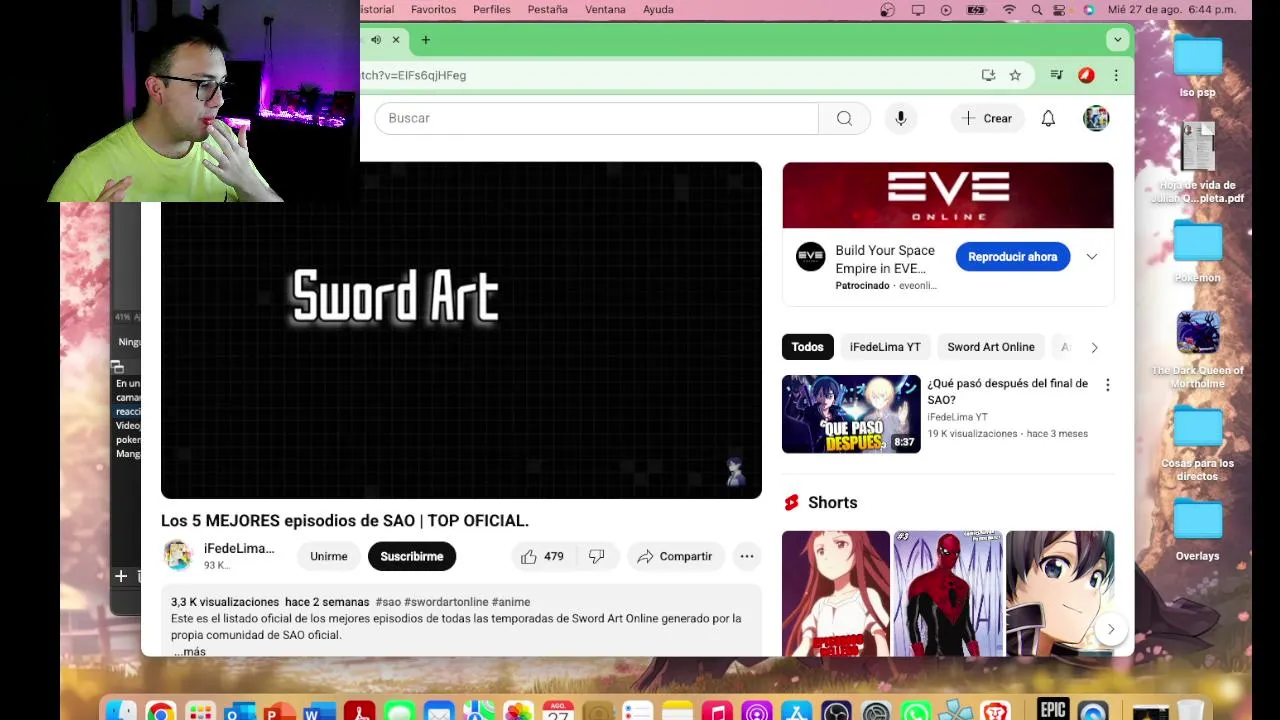Screen dimensions: 1280x720
Task: Open the Pestaña menu
Action: [548, 10]
